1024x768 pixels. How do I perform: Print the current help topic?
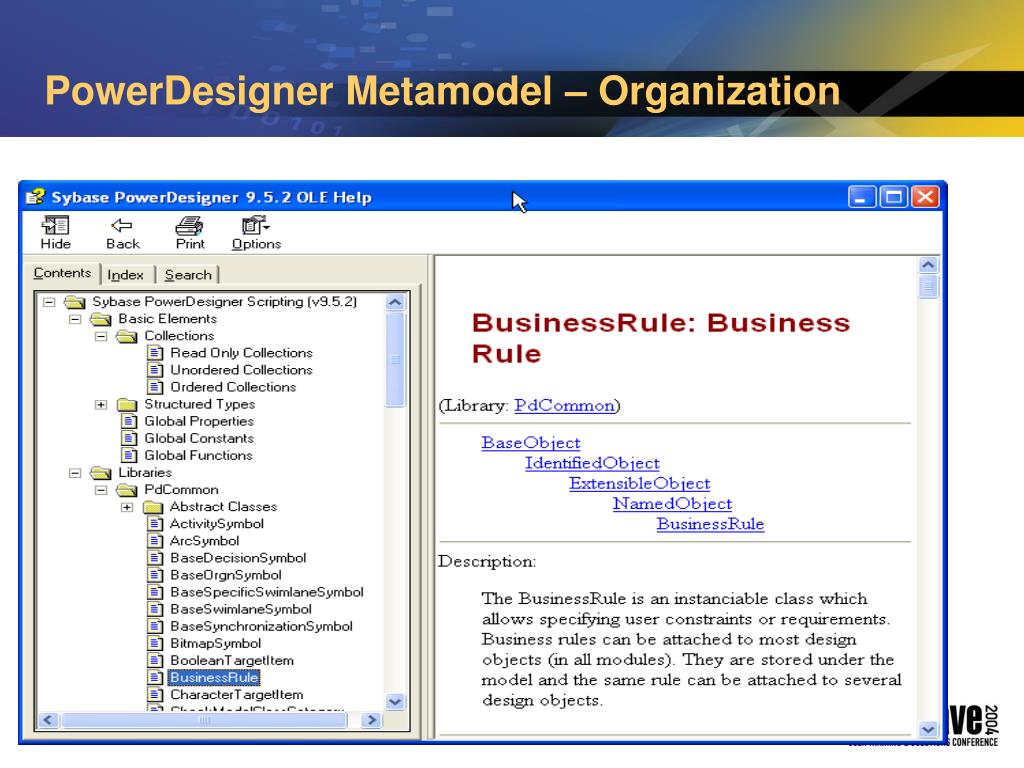(189, 226)
